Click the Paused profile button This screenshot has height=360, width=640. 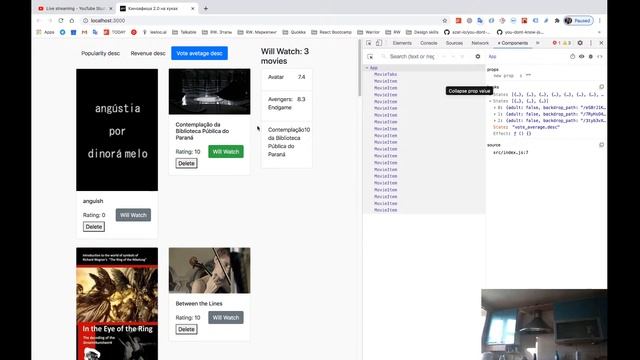(x=578, y=20)
